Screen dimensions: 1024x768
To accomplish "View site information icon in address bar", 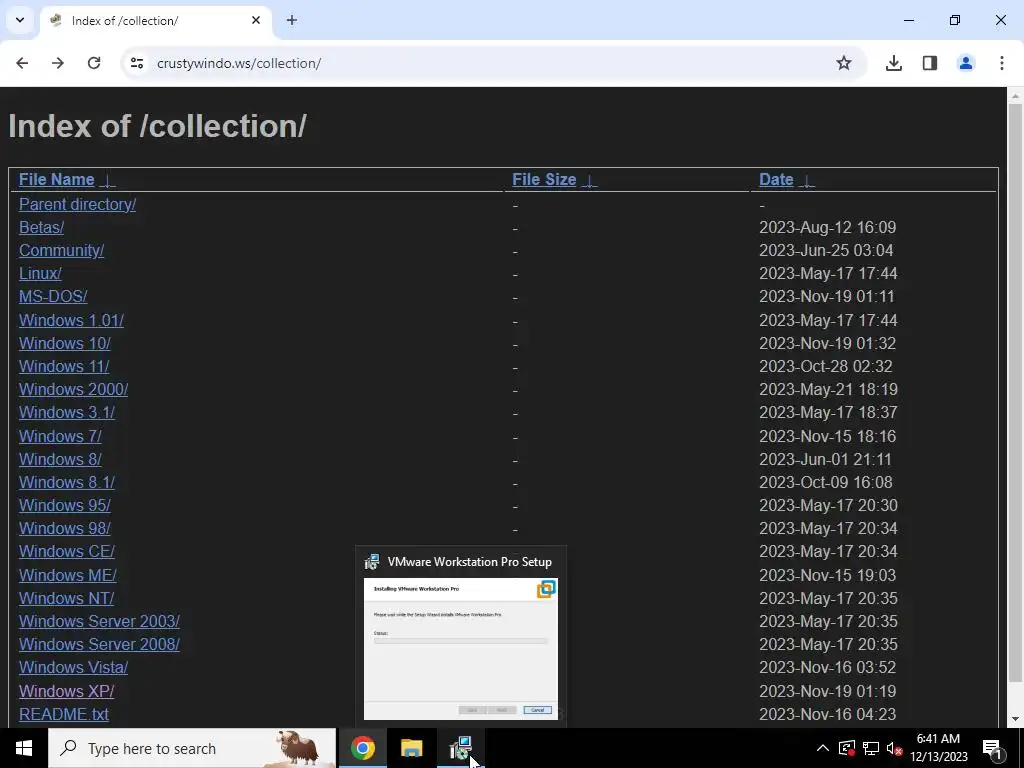I will click(136, 63).
